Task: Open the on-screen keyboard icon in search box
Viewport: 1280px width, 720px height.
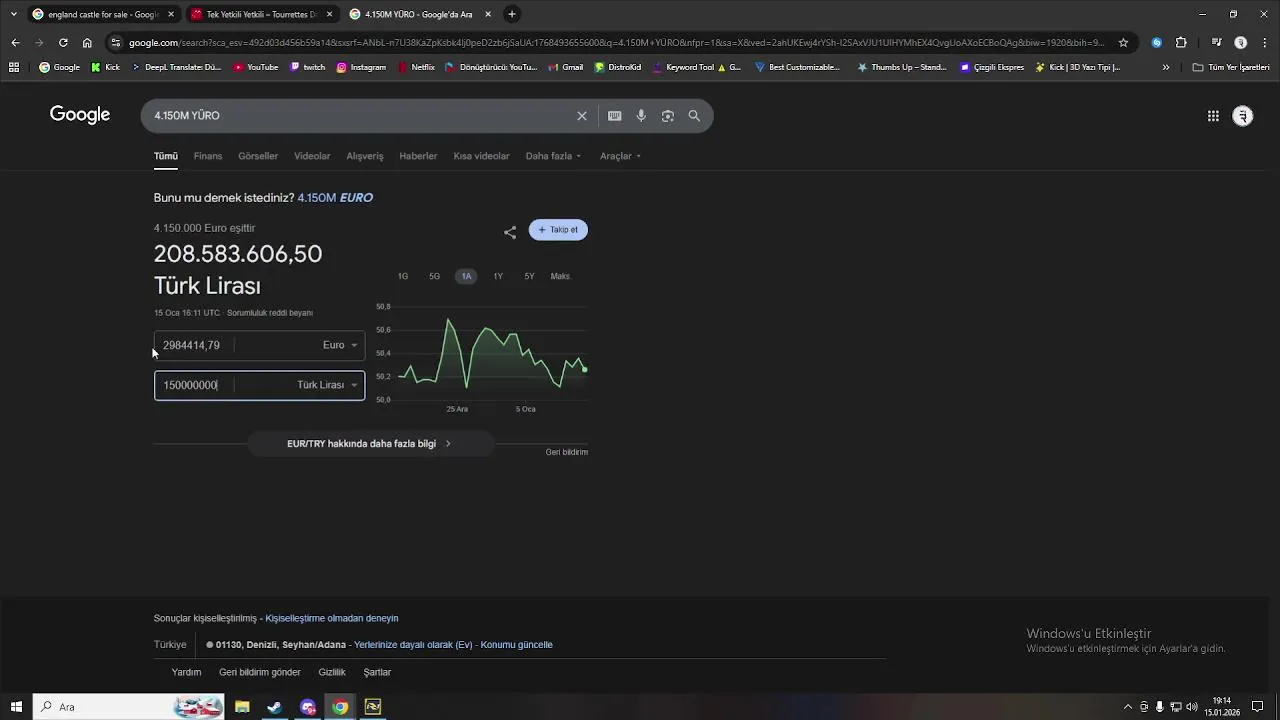Action: coord(615,116)
